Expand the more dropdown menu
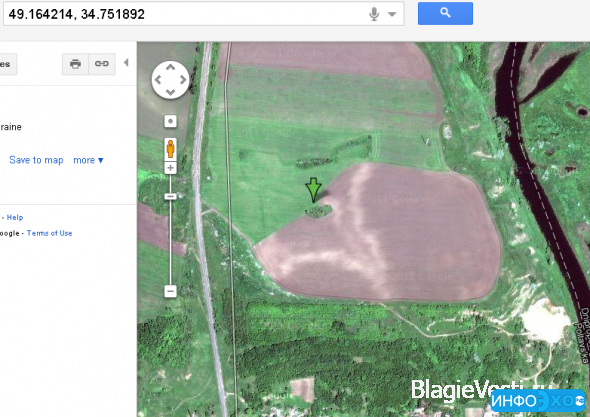The width and height of the screenshot is (590, 417). point(88,160)
